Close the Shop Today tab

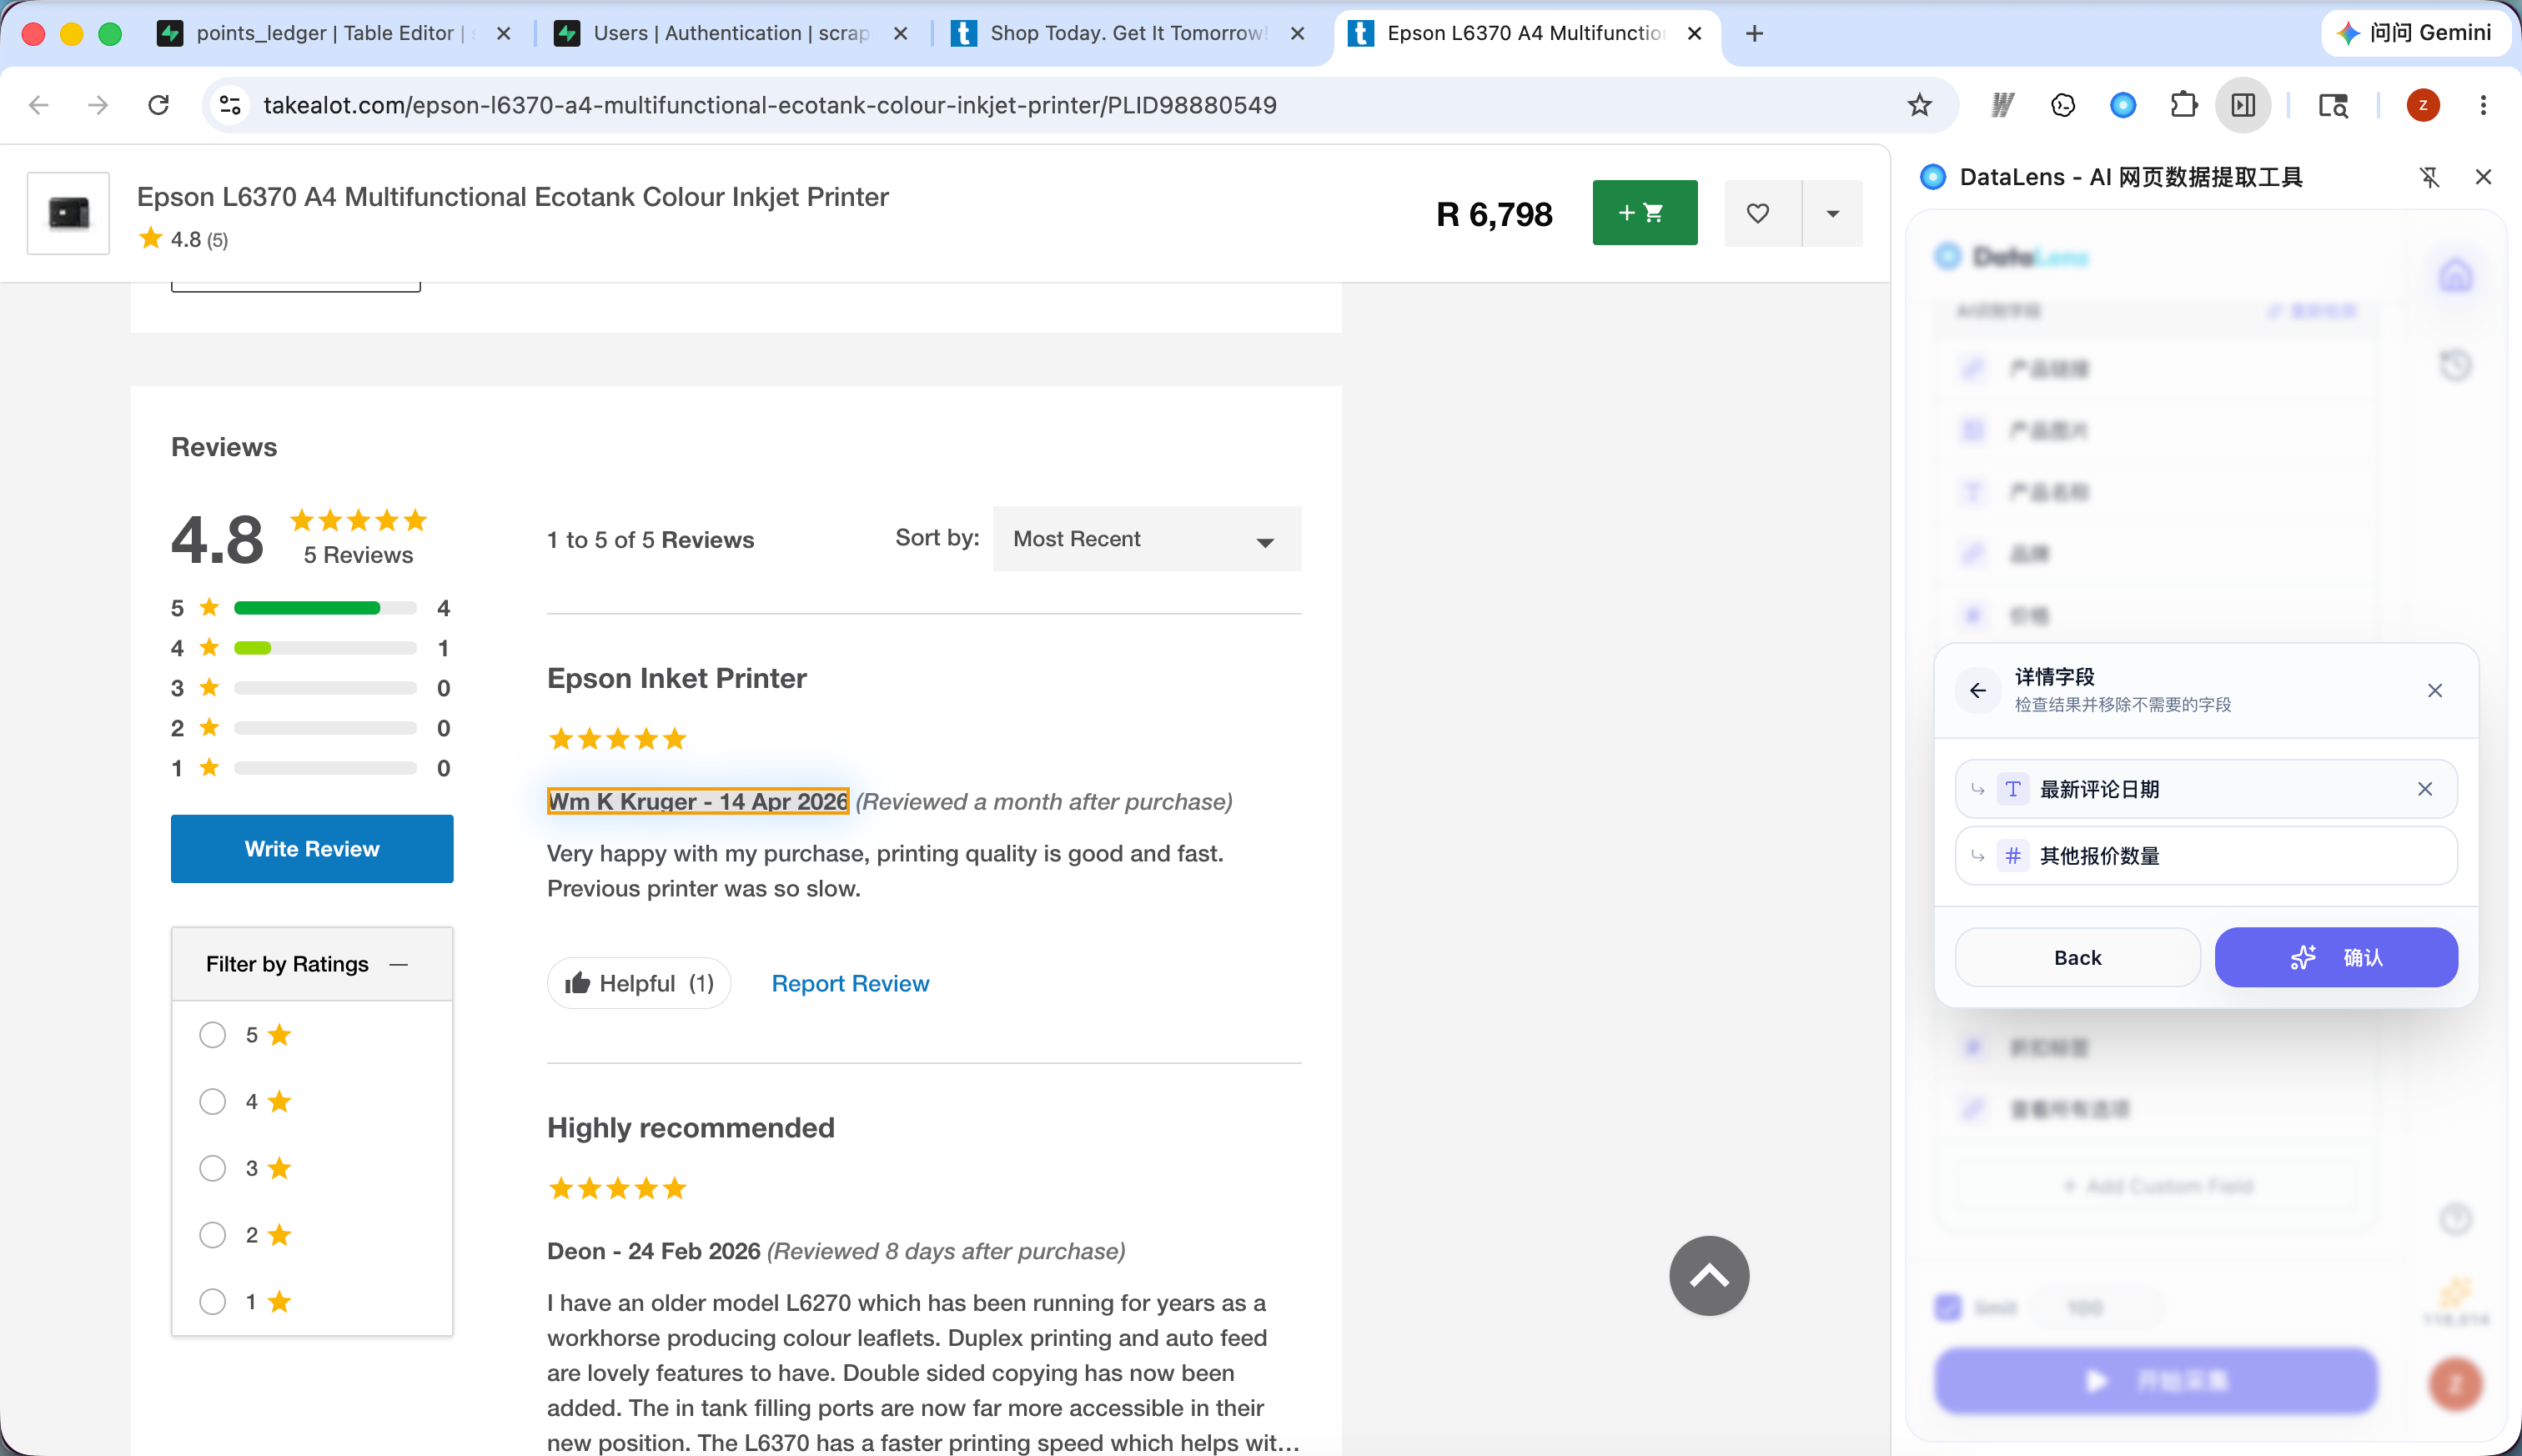[1297, 33]
